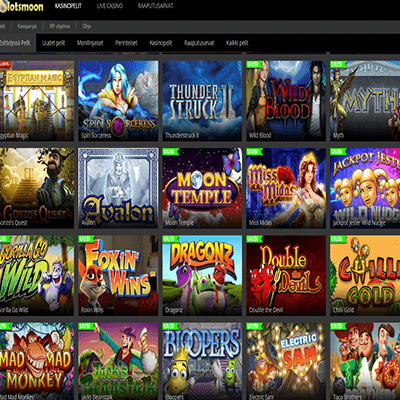
Task: Play the Bloopers game tile
Action: tap(202, 361)
